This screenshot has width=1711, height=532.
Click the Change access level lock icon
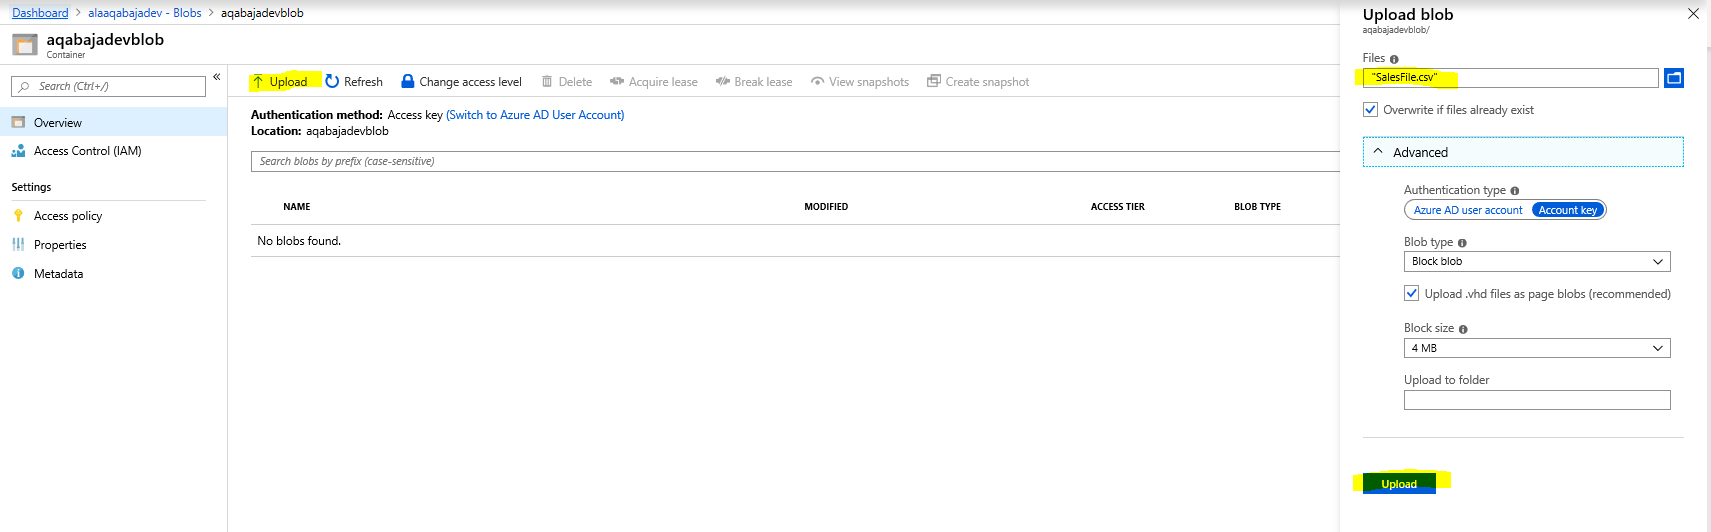(407, 82)
